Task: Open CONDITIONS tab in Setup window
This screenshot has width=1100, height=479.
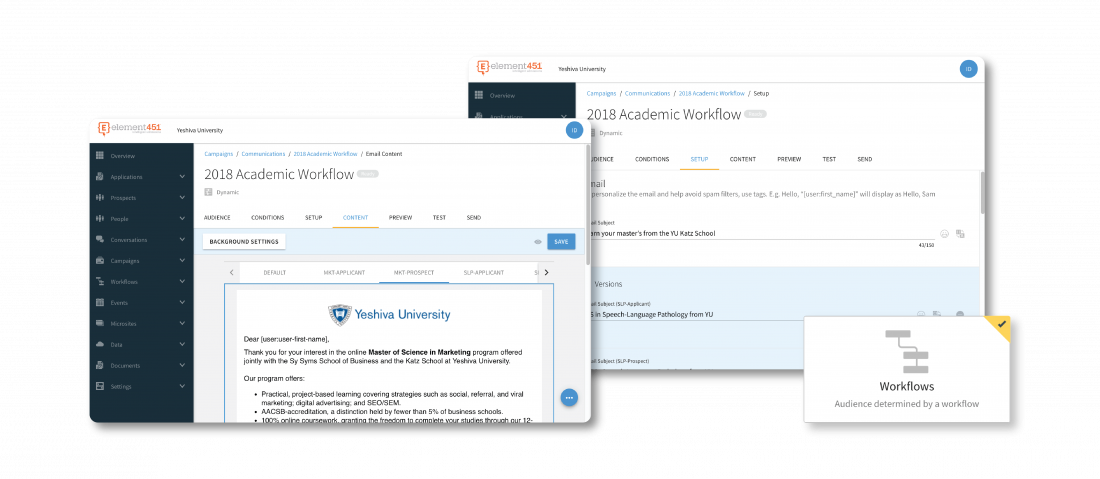Action: pos(652,159)
